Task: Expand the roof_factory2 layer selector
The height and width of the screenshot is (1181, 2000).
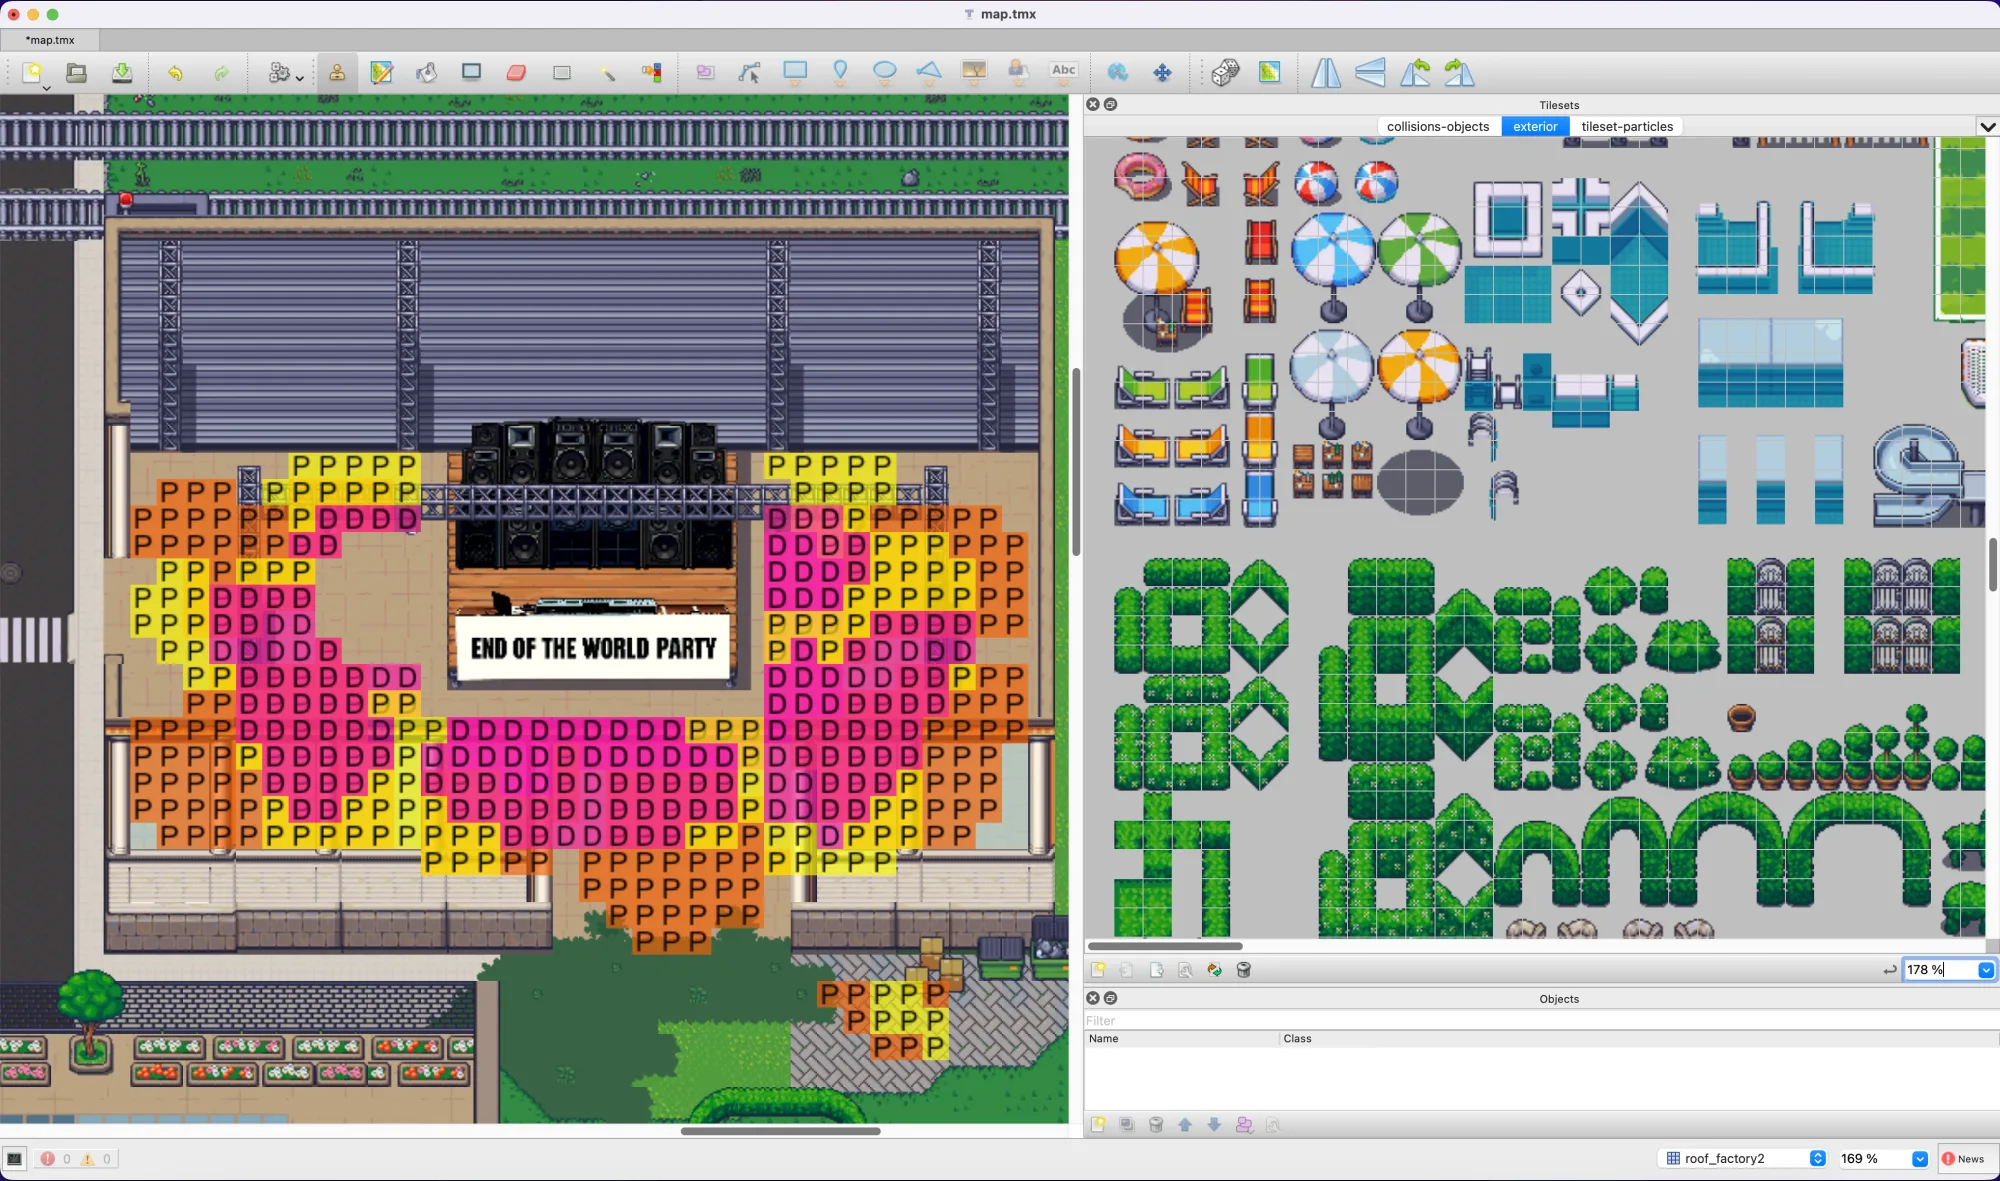Action: click(1820, 1158)
